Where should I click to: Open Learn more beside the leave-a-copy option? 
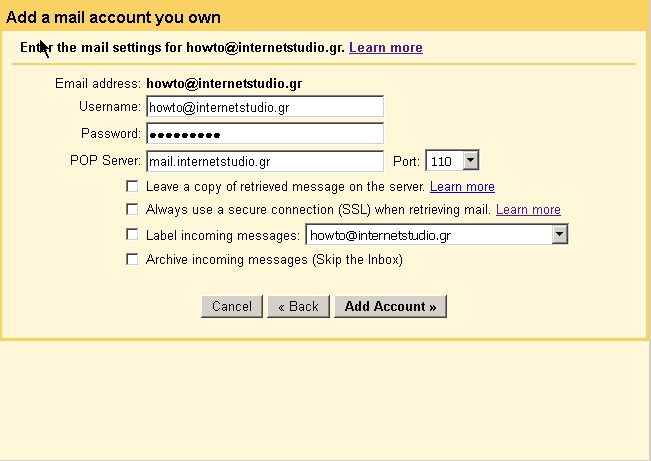click(462, 187)
